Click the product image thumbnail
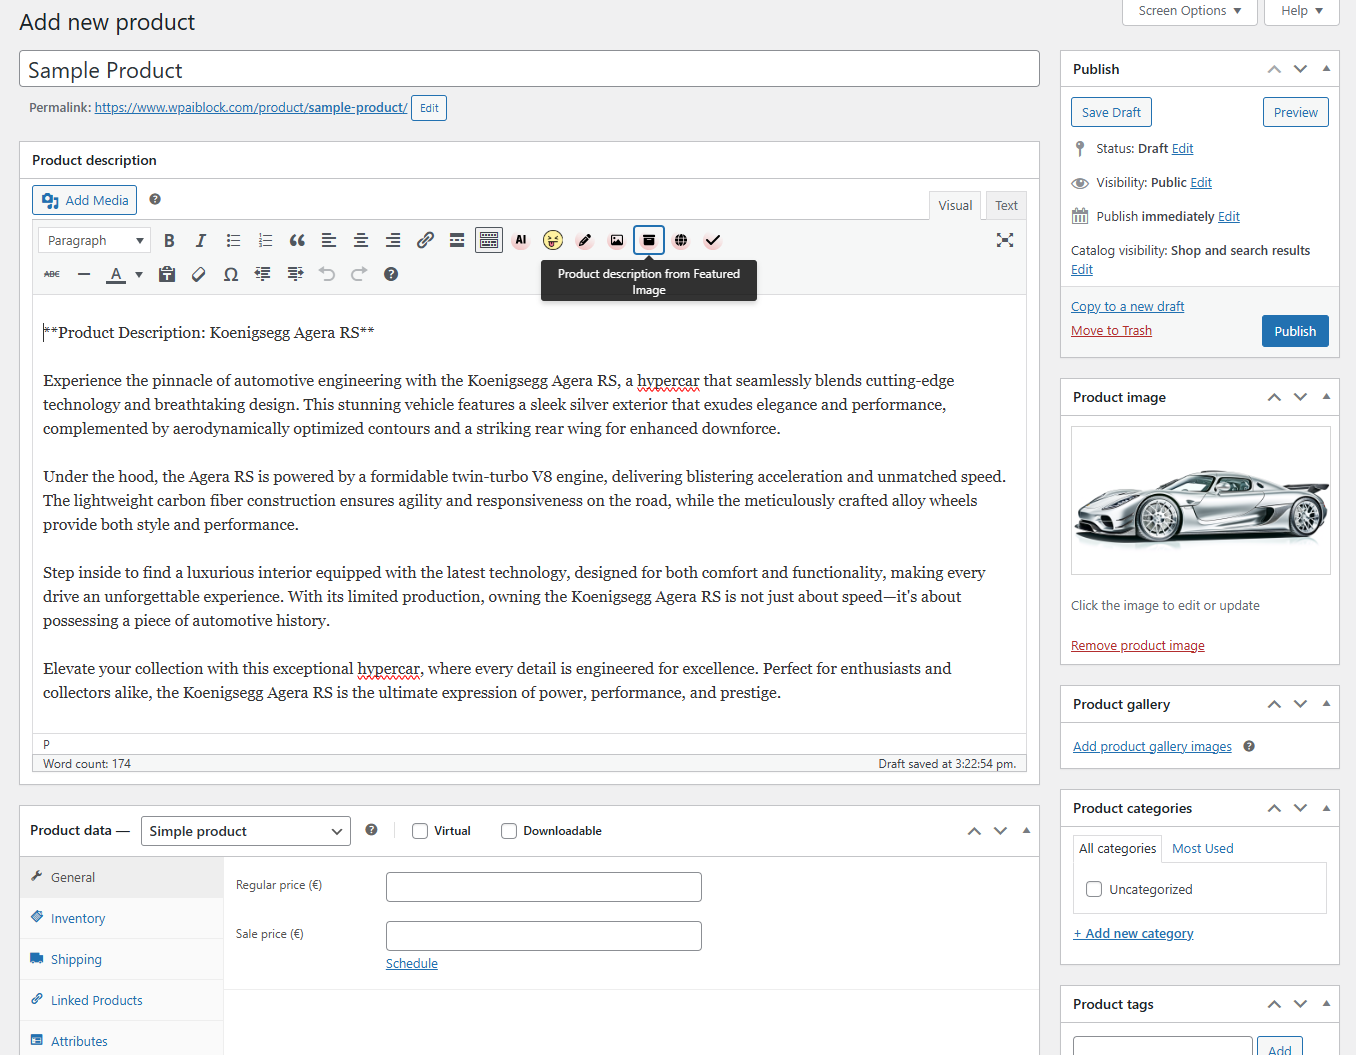The width and height of the screenshot is (1356, 1055). (1200, 500)
